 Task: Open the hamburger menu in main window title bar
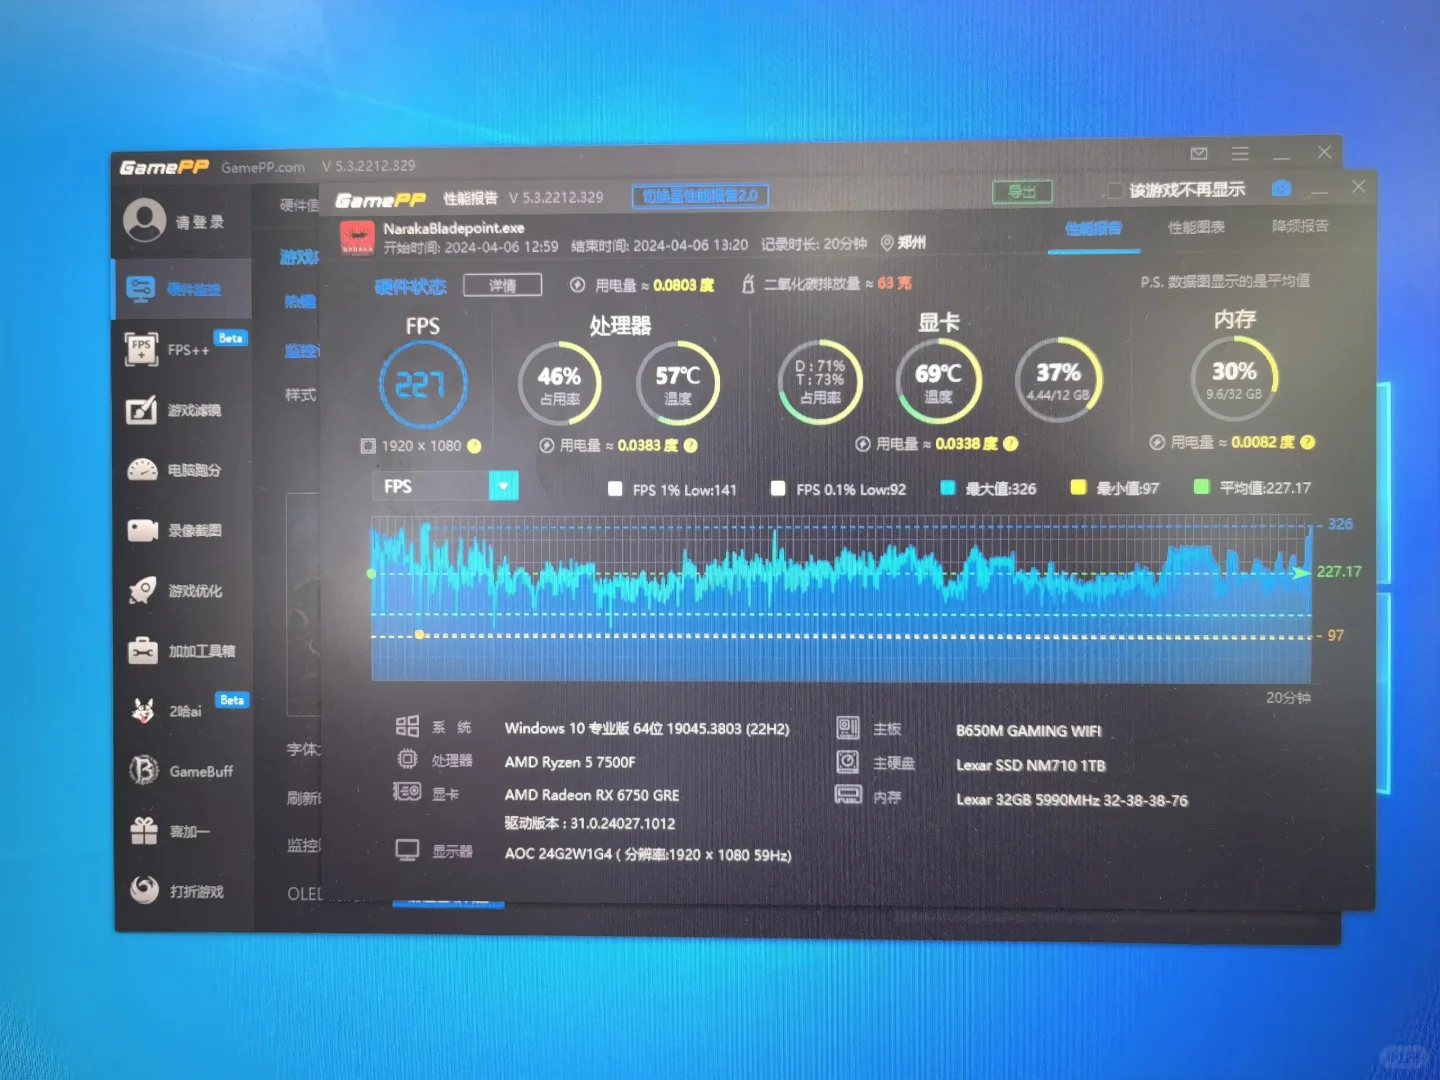(1240, 153)
